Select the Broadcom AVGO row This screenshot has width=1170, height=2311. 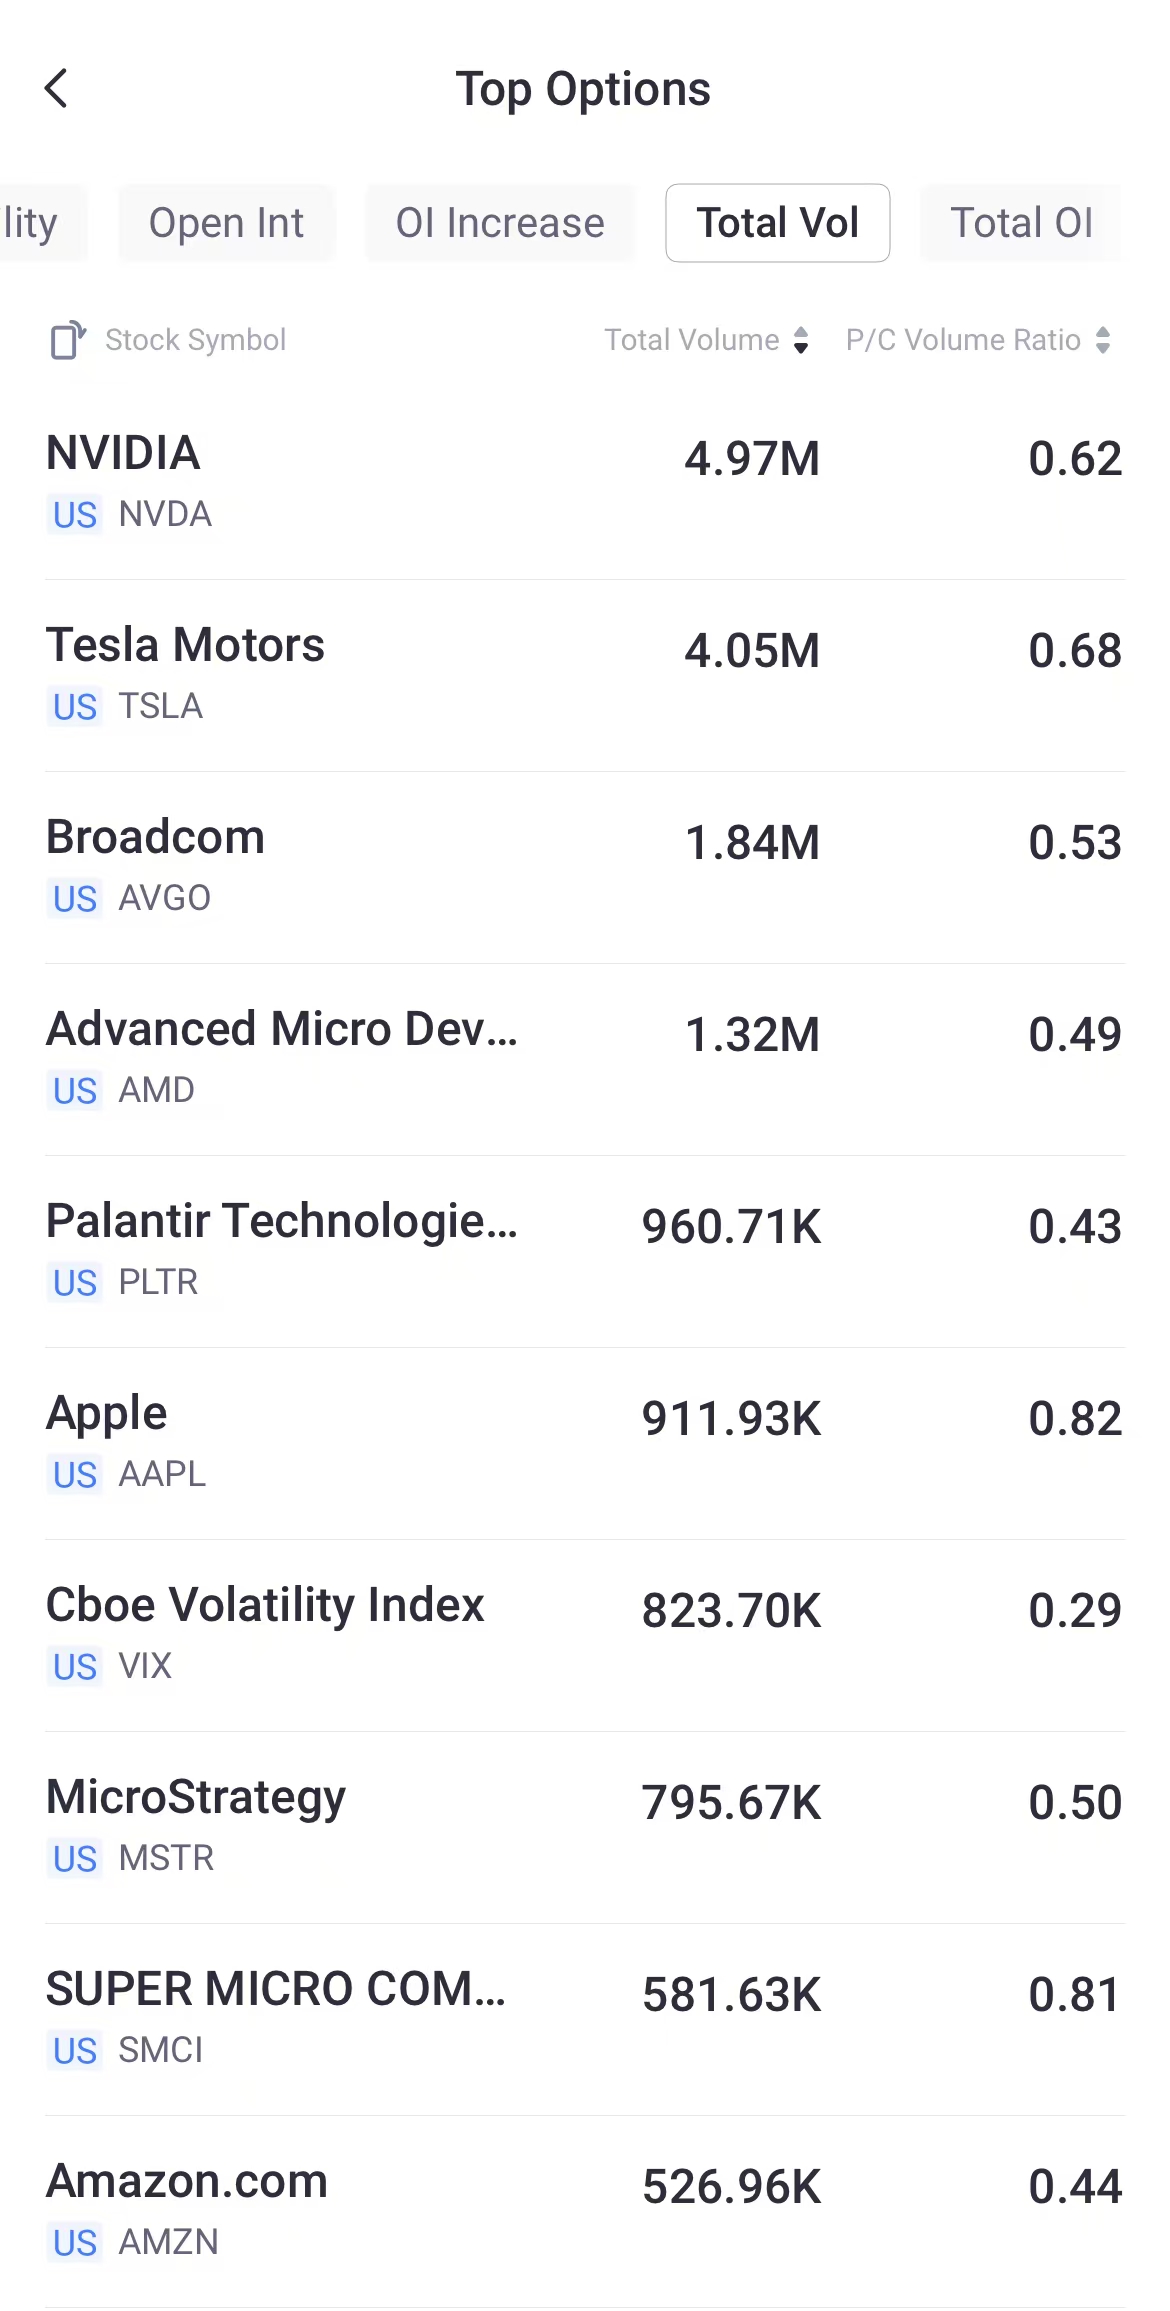coord(585,866)
